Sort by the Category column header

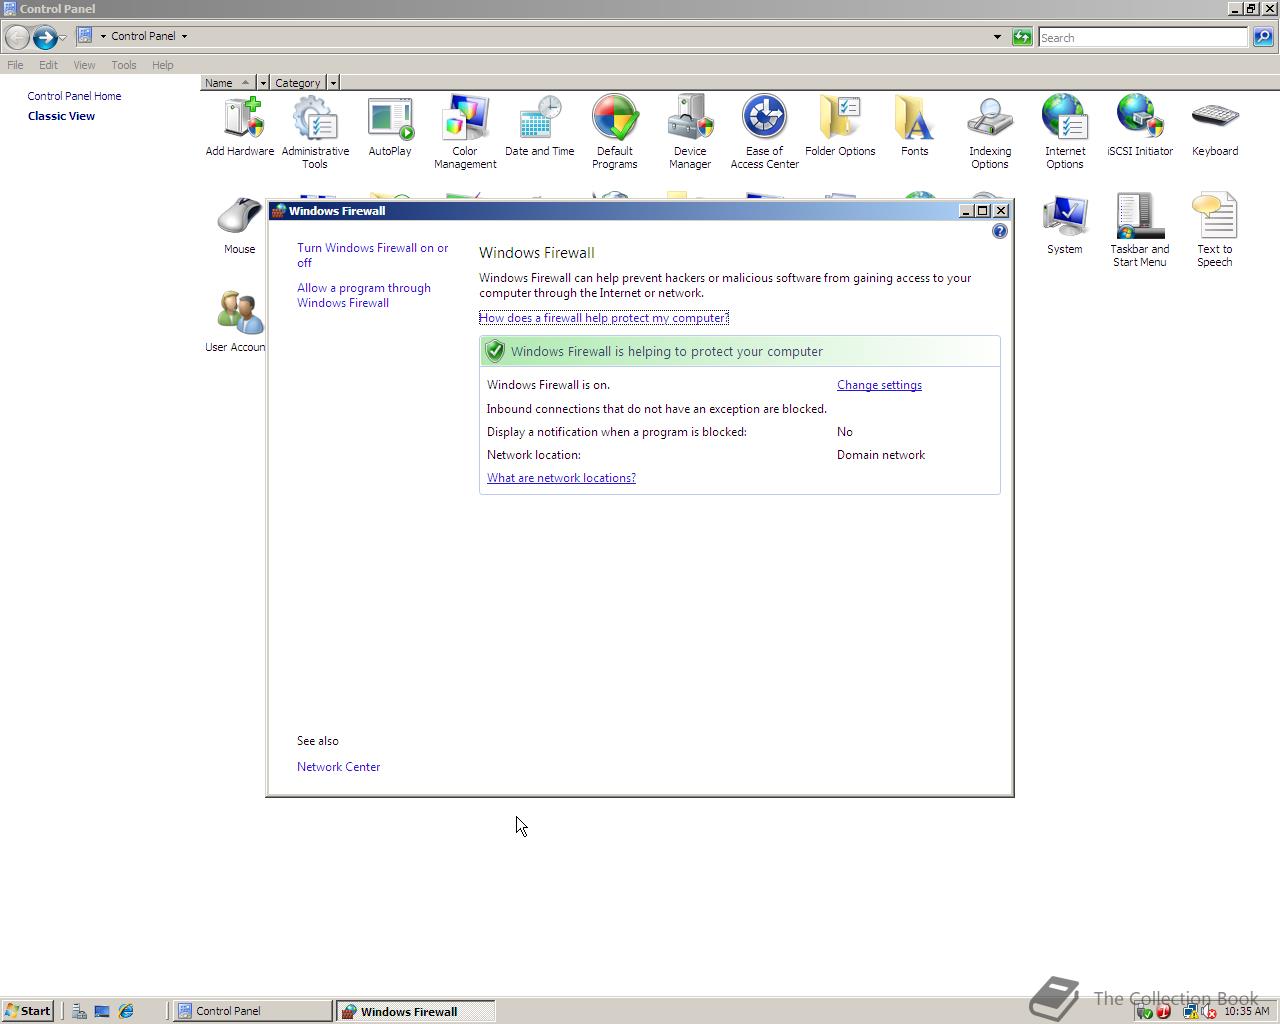(298, 83)
